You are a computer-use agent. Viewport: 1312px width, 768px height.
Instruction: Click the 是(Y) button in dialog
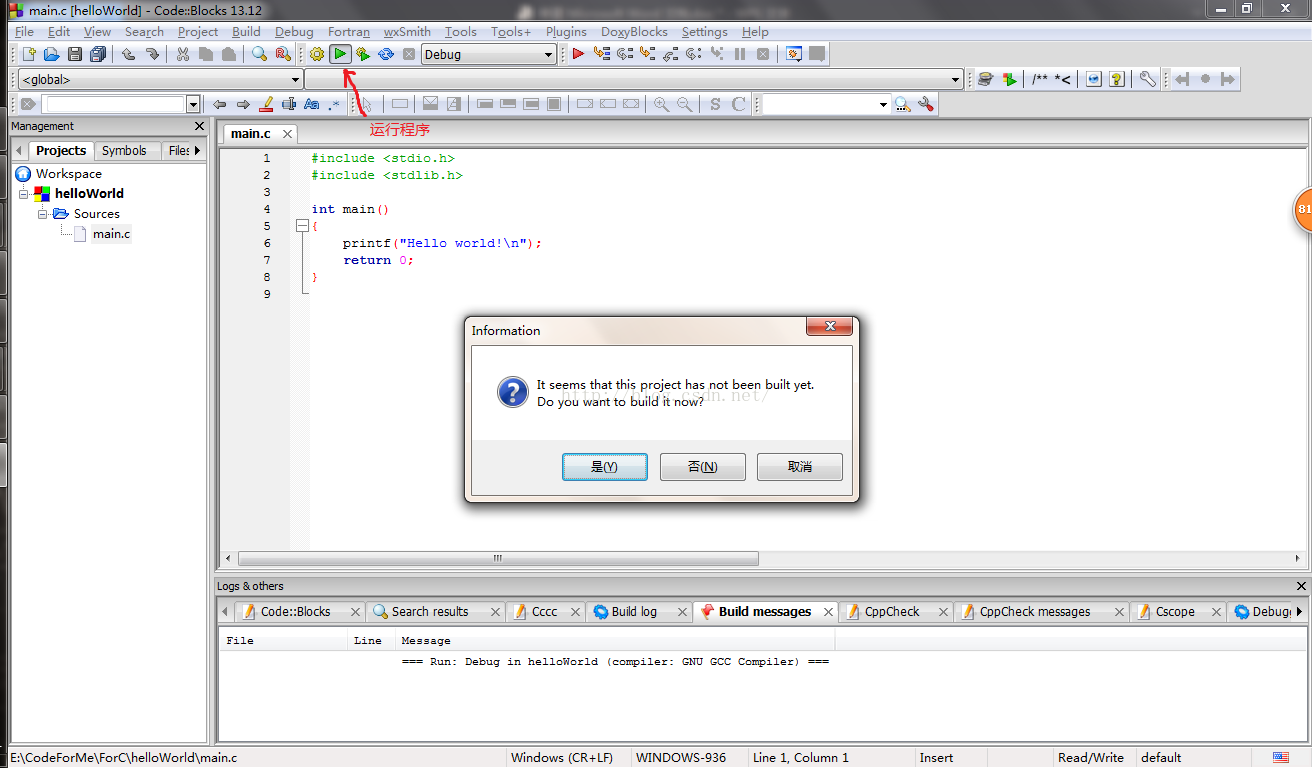coord(604,467)
